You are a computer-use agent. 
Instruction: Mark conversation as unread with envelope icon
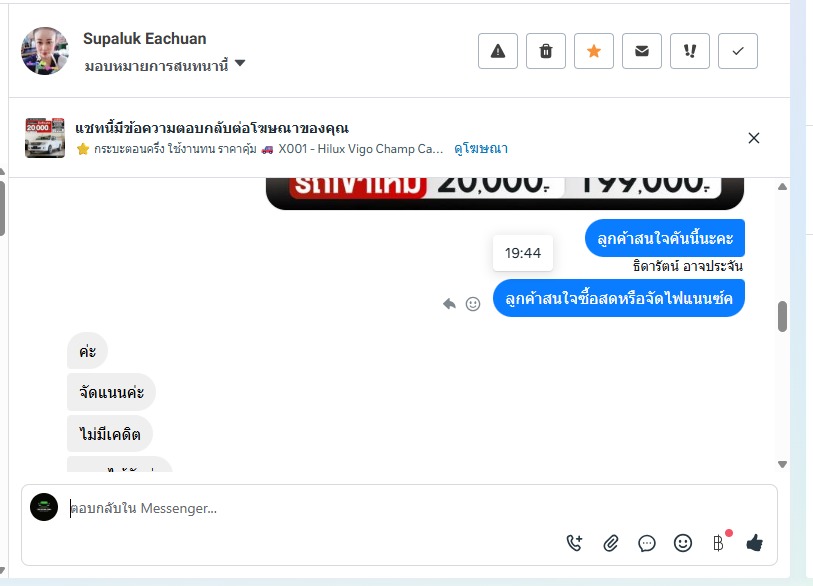point(642,51)
